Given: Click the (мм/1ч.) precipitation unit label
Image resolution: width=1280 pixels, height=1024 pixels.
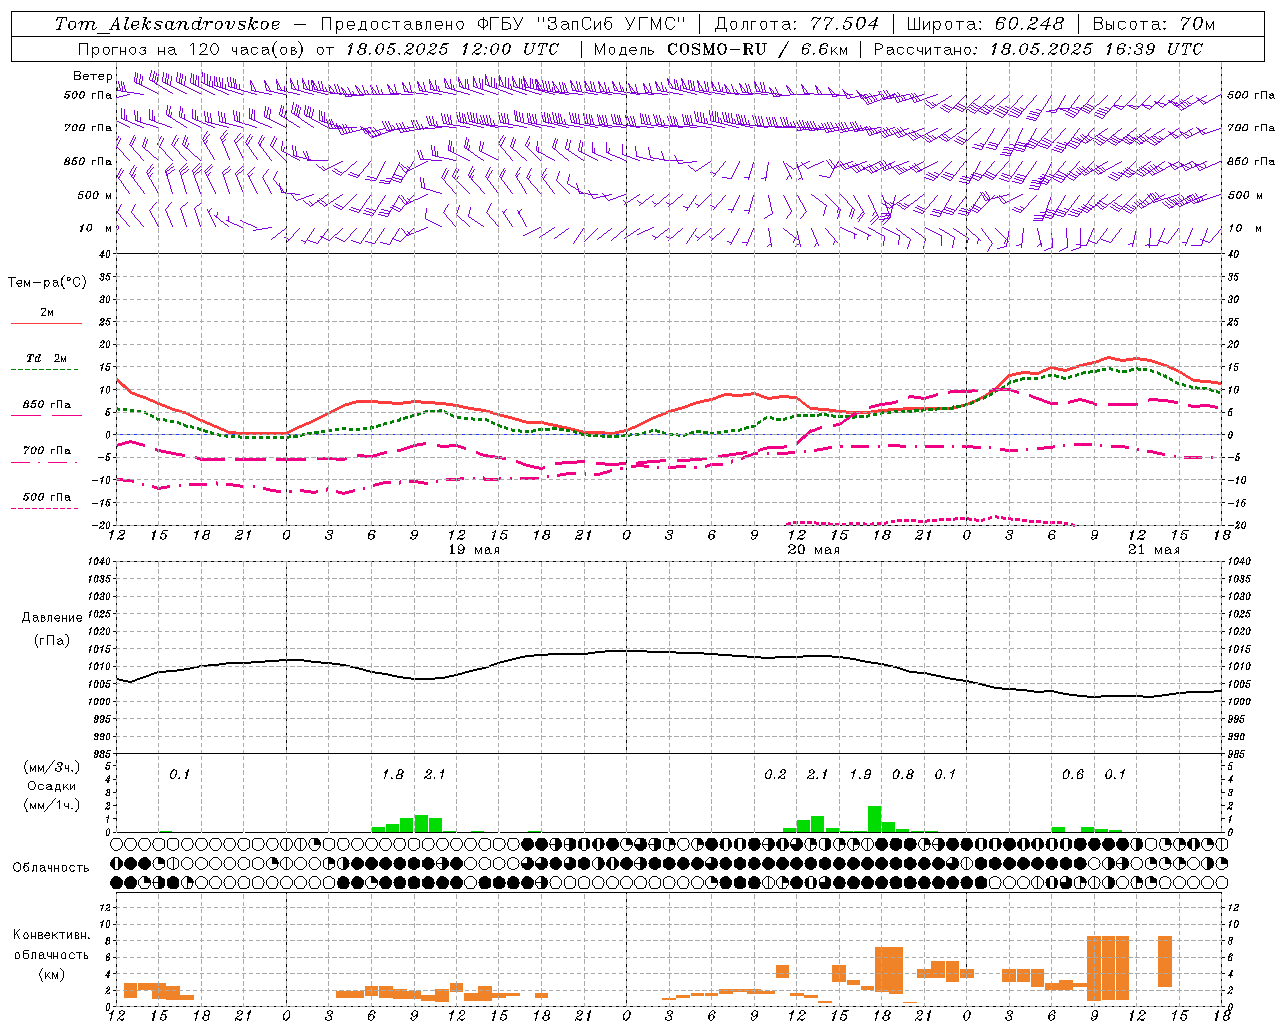Looking at the screenshot, I should click(x=52, y=805).
